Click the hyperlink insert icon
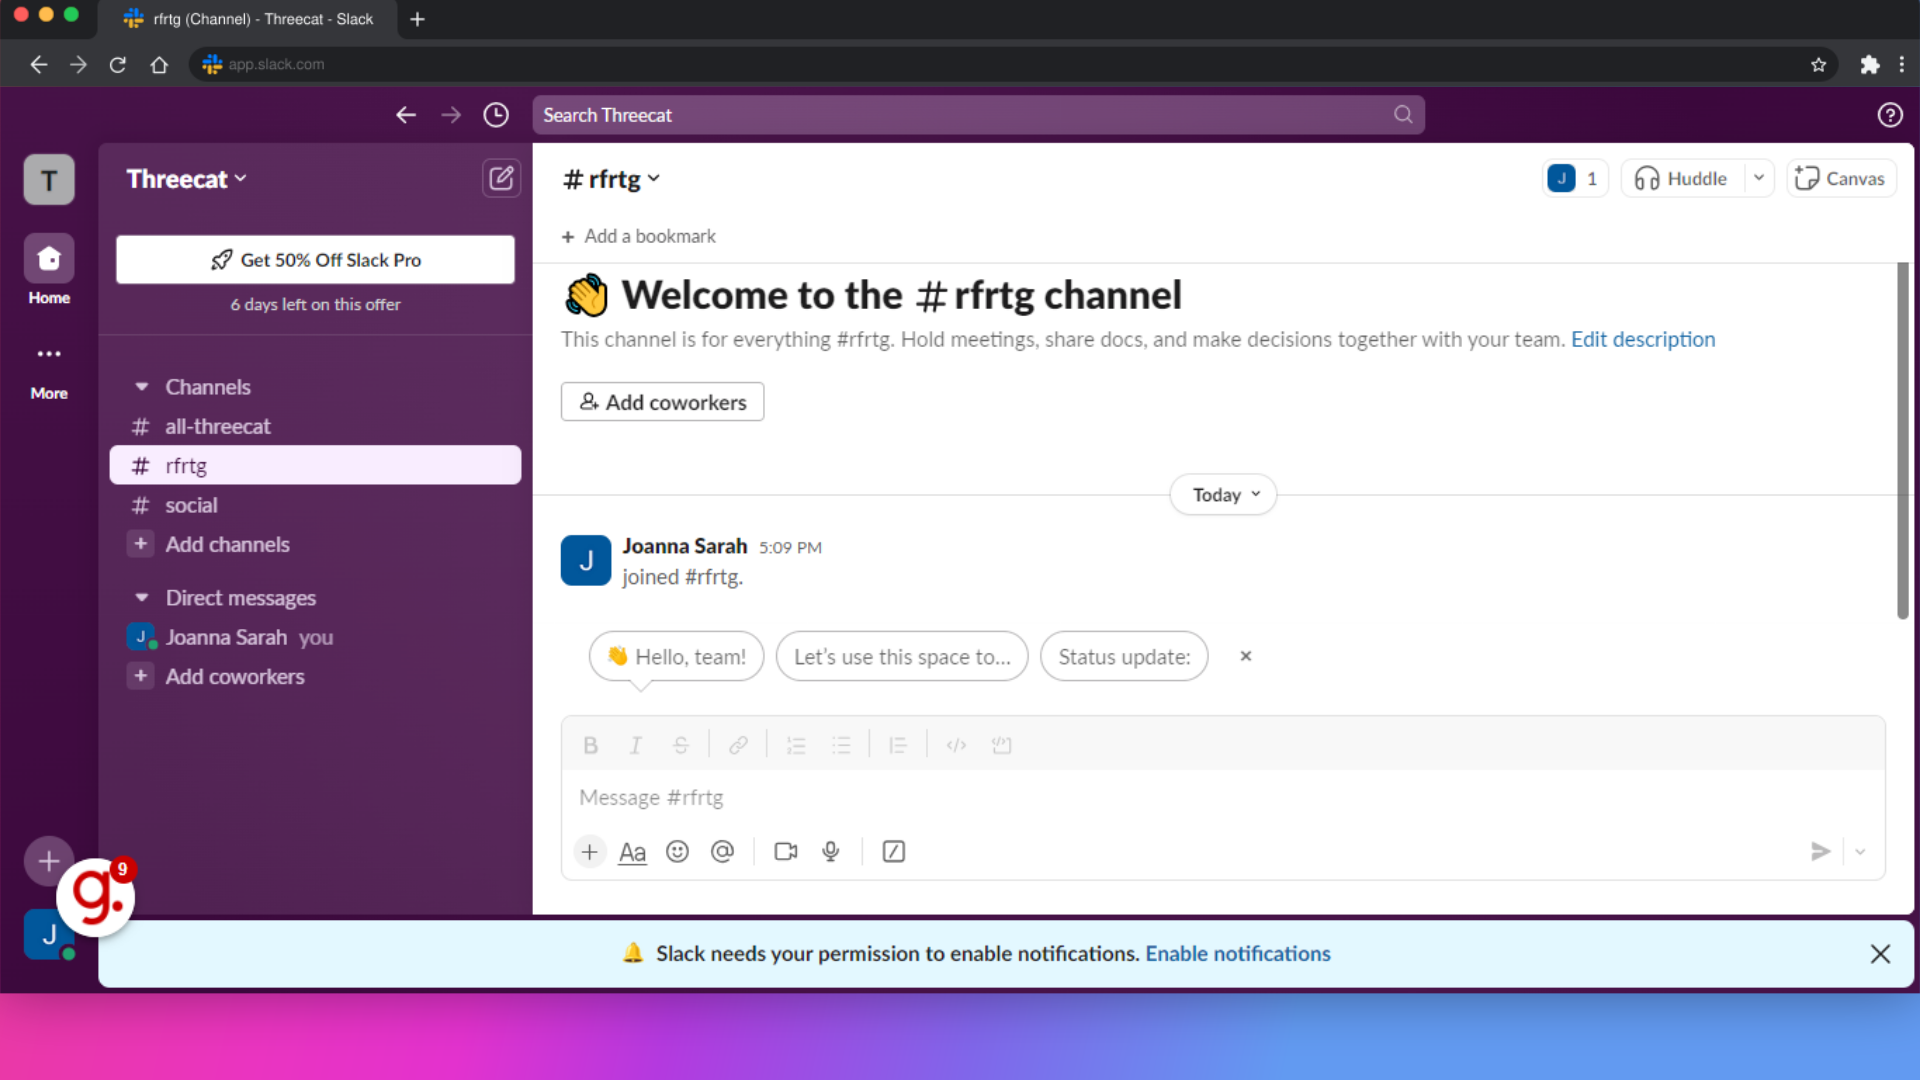The height and width of the screenshot is (1080, 1920). (738, 745)
